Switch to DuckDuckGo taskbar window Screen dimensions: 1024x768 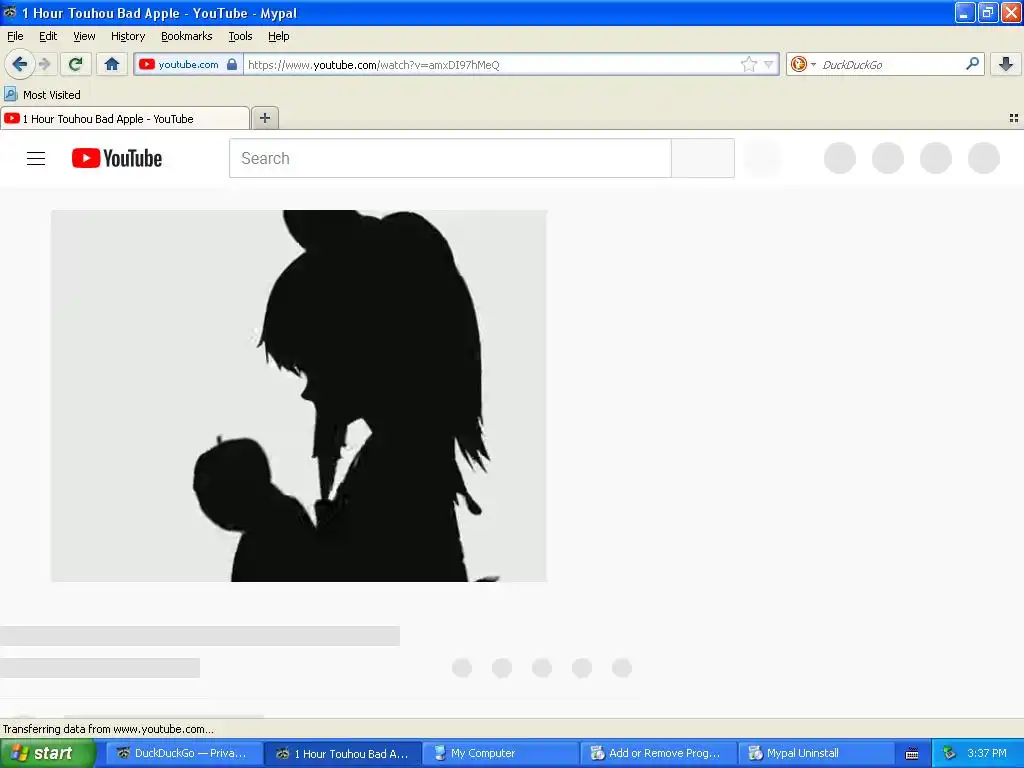coord(184,753)
